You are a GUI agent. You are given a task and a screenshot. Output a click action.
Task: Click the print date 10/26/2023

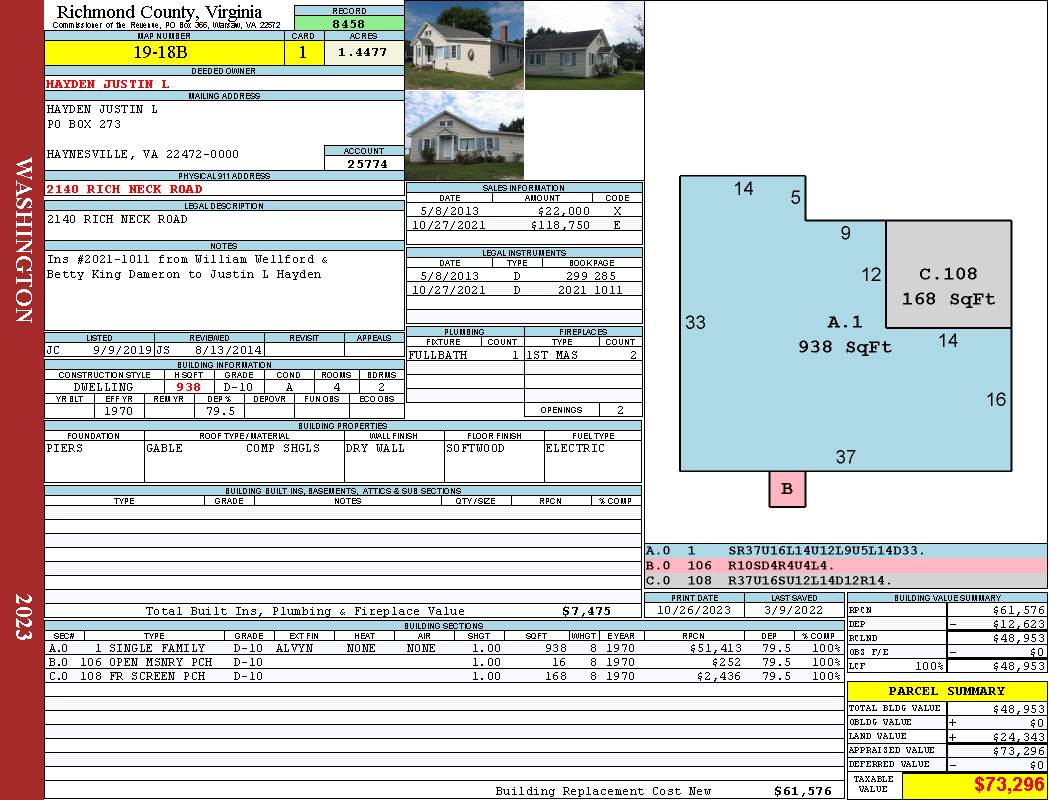(694, 610)
